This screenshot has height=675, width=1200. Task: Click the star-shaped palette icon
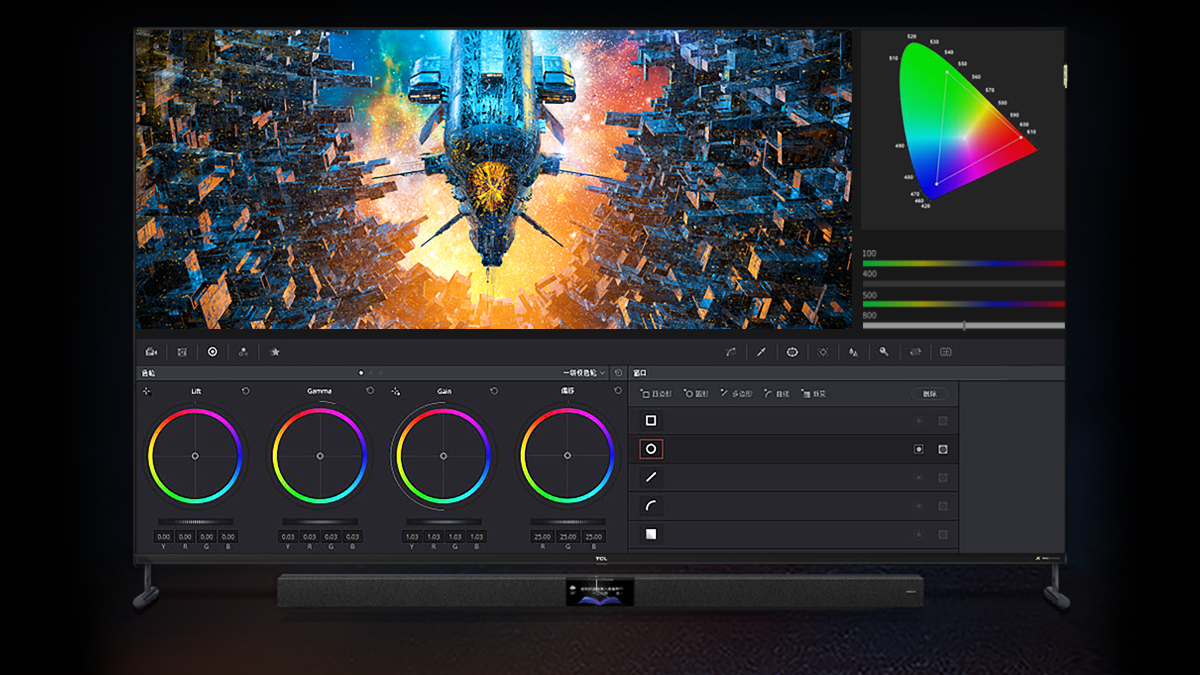tap(275, 352)
